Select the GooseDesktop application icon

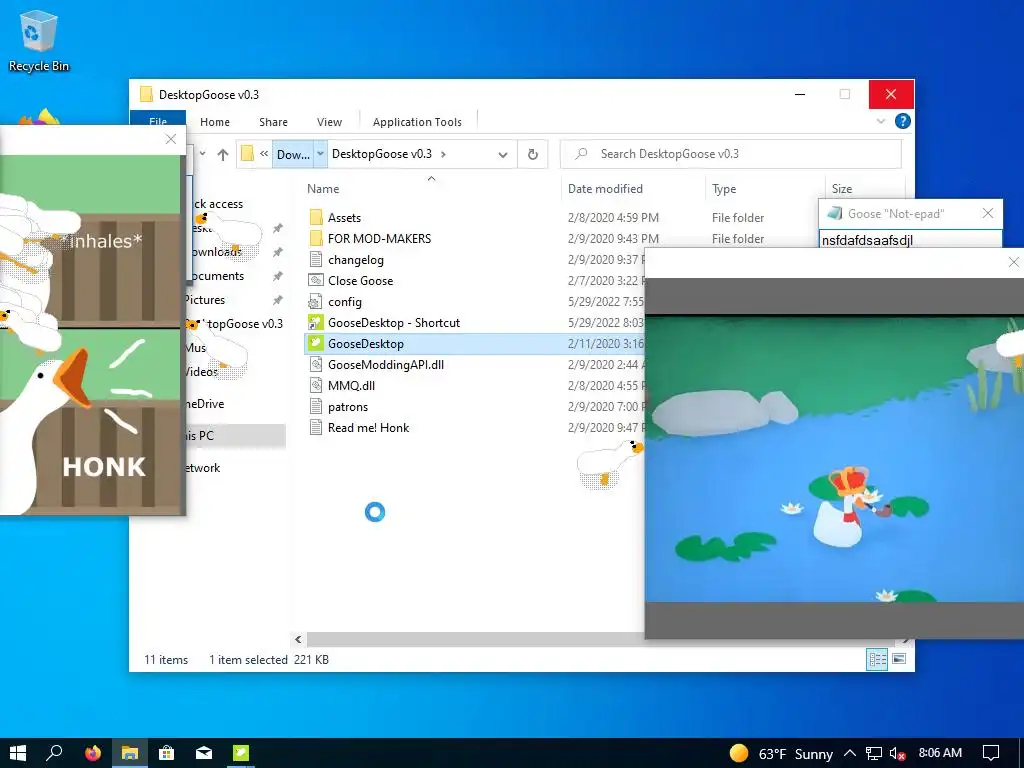(x=316, y=344)
